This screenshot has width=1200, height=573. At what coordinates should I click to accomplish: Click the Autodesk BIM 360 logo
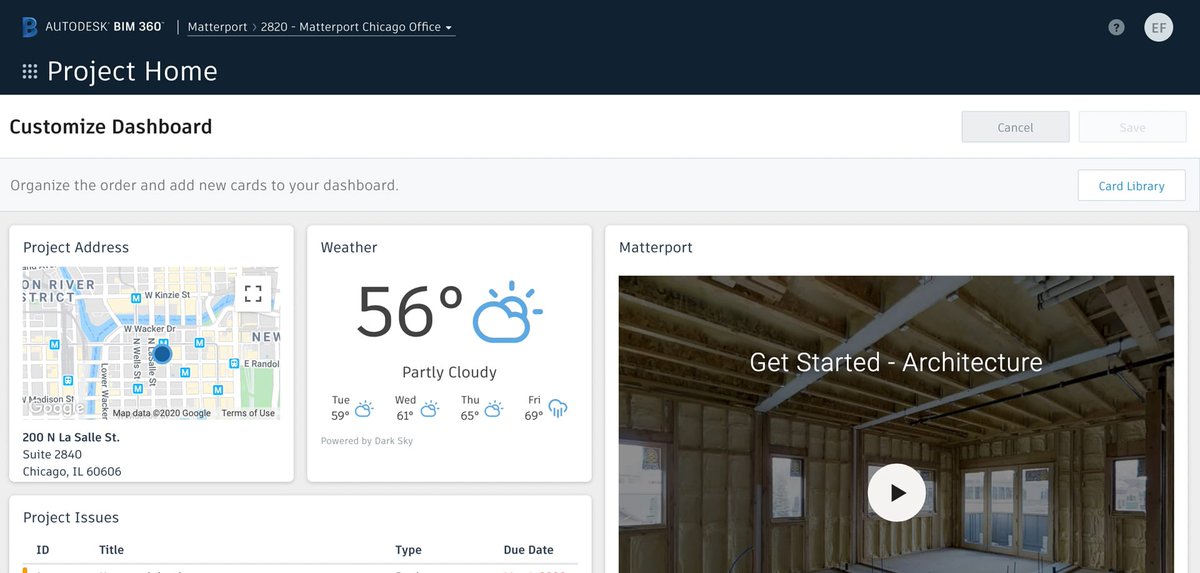92,27
